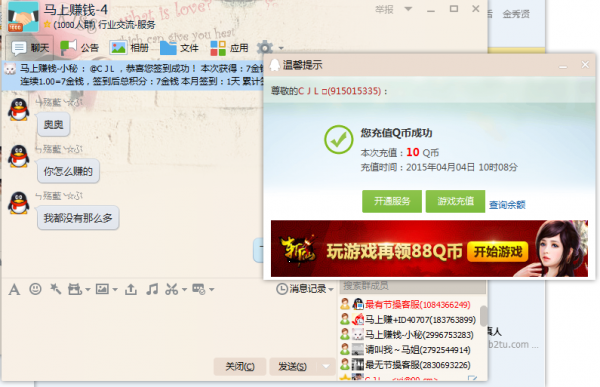Image resolution: width=600 pixels, height=387 pixels.
Task: Click the group settings gear icon
Action: click(265, 48)
